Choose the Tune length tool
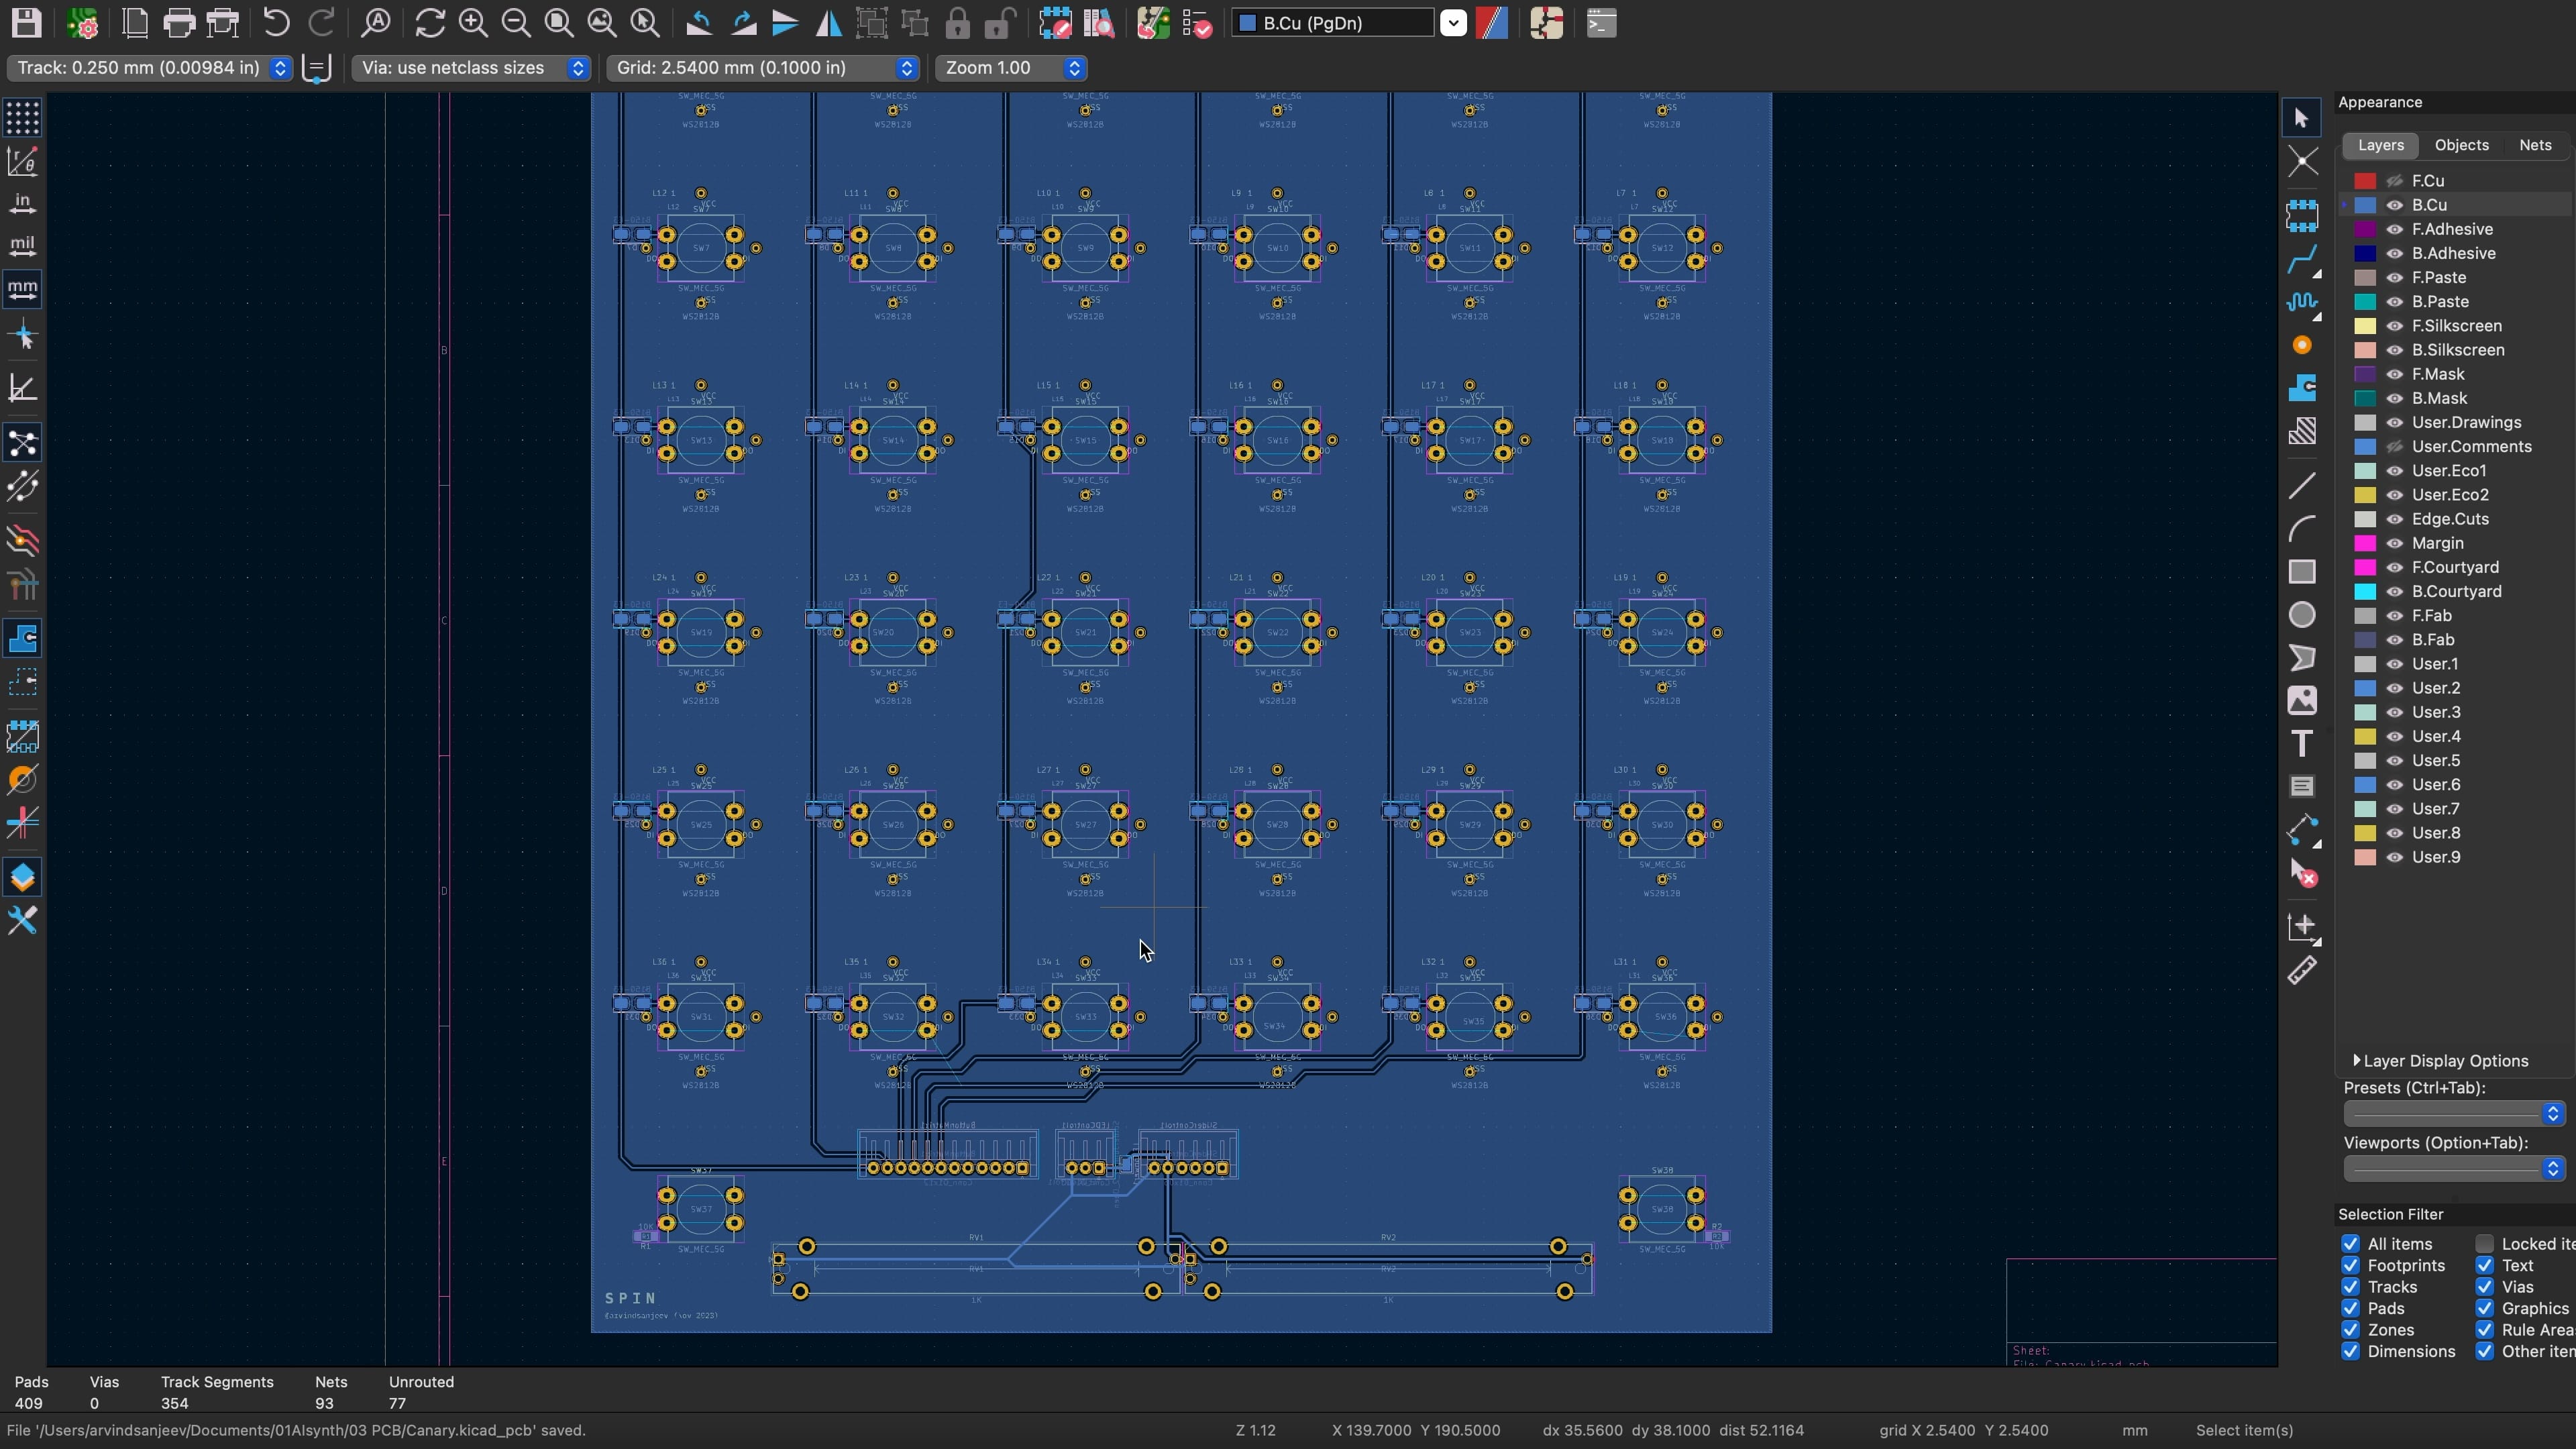Viewport: 2576px width, 1449px height. [2302, 302]
